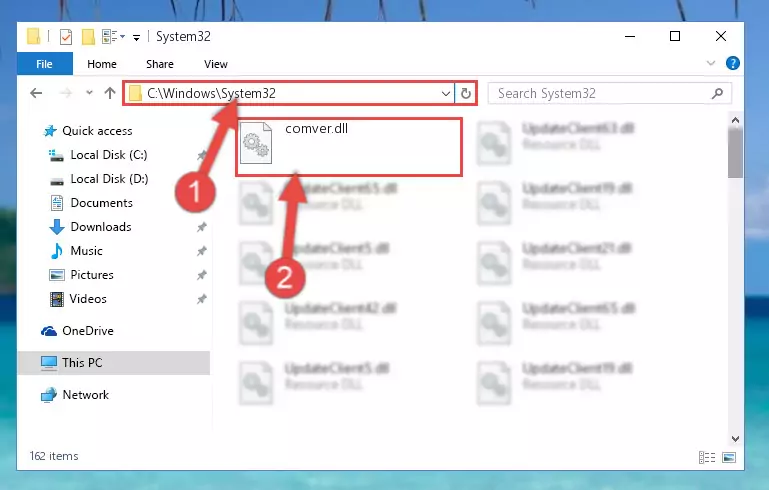769x490 pixels.
Task: Click the Downloads blue arrow icon
Action: [57, 227]
